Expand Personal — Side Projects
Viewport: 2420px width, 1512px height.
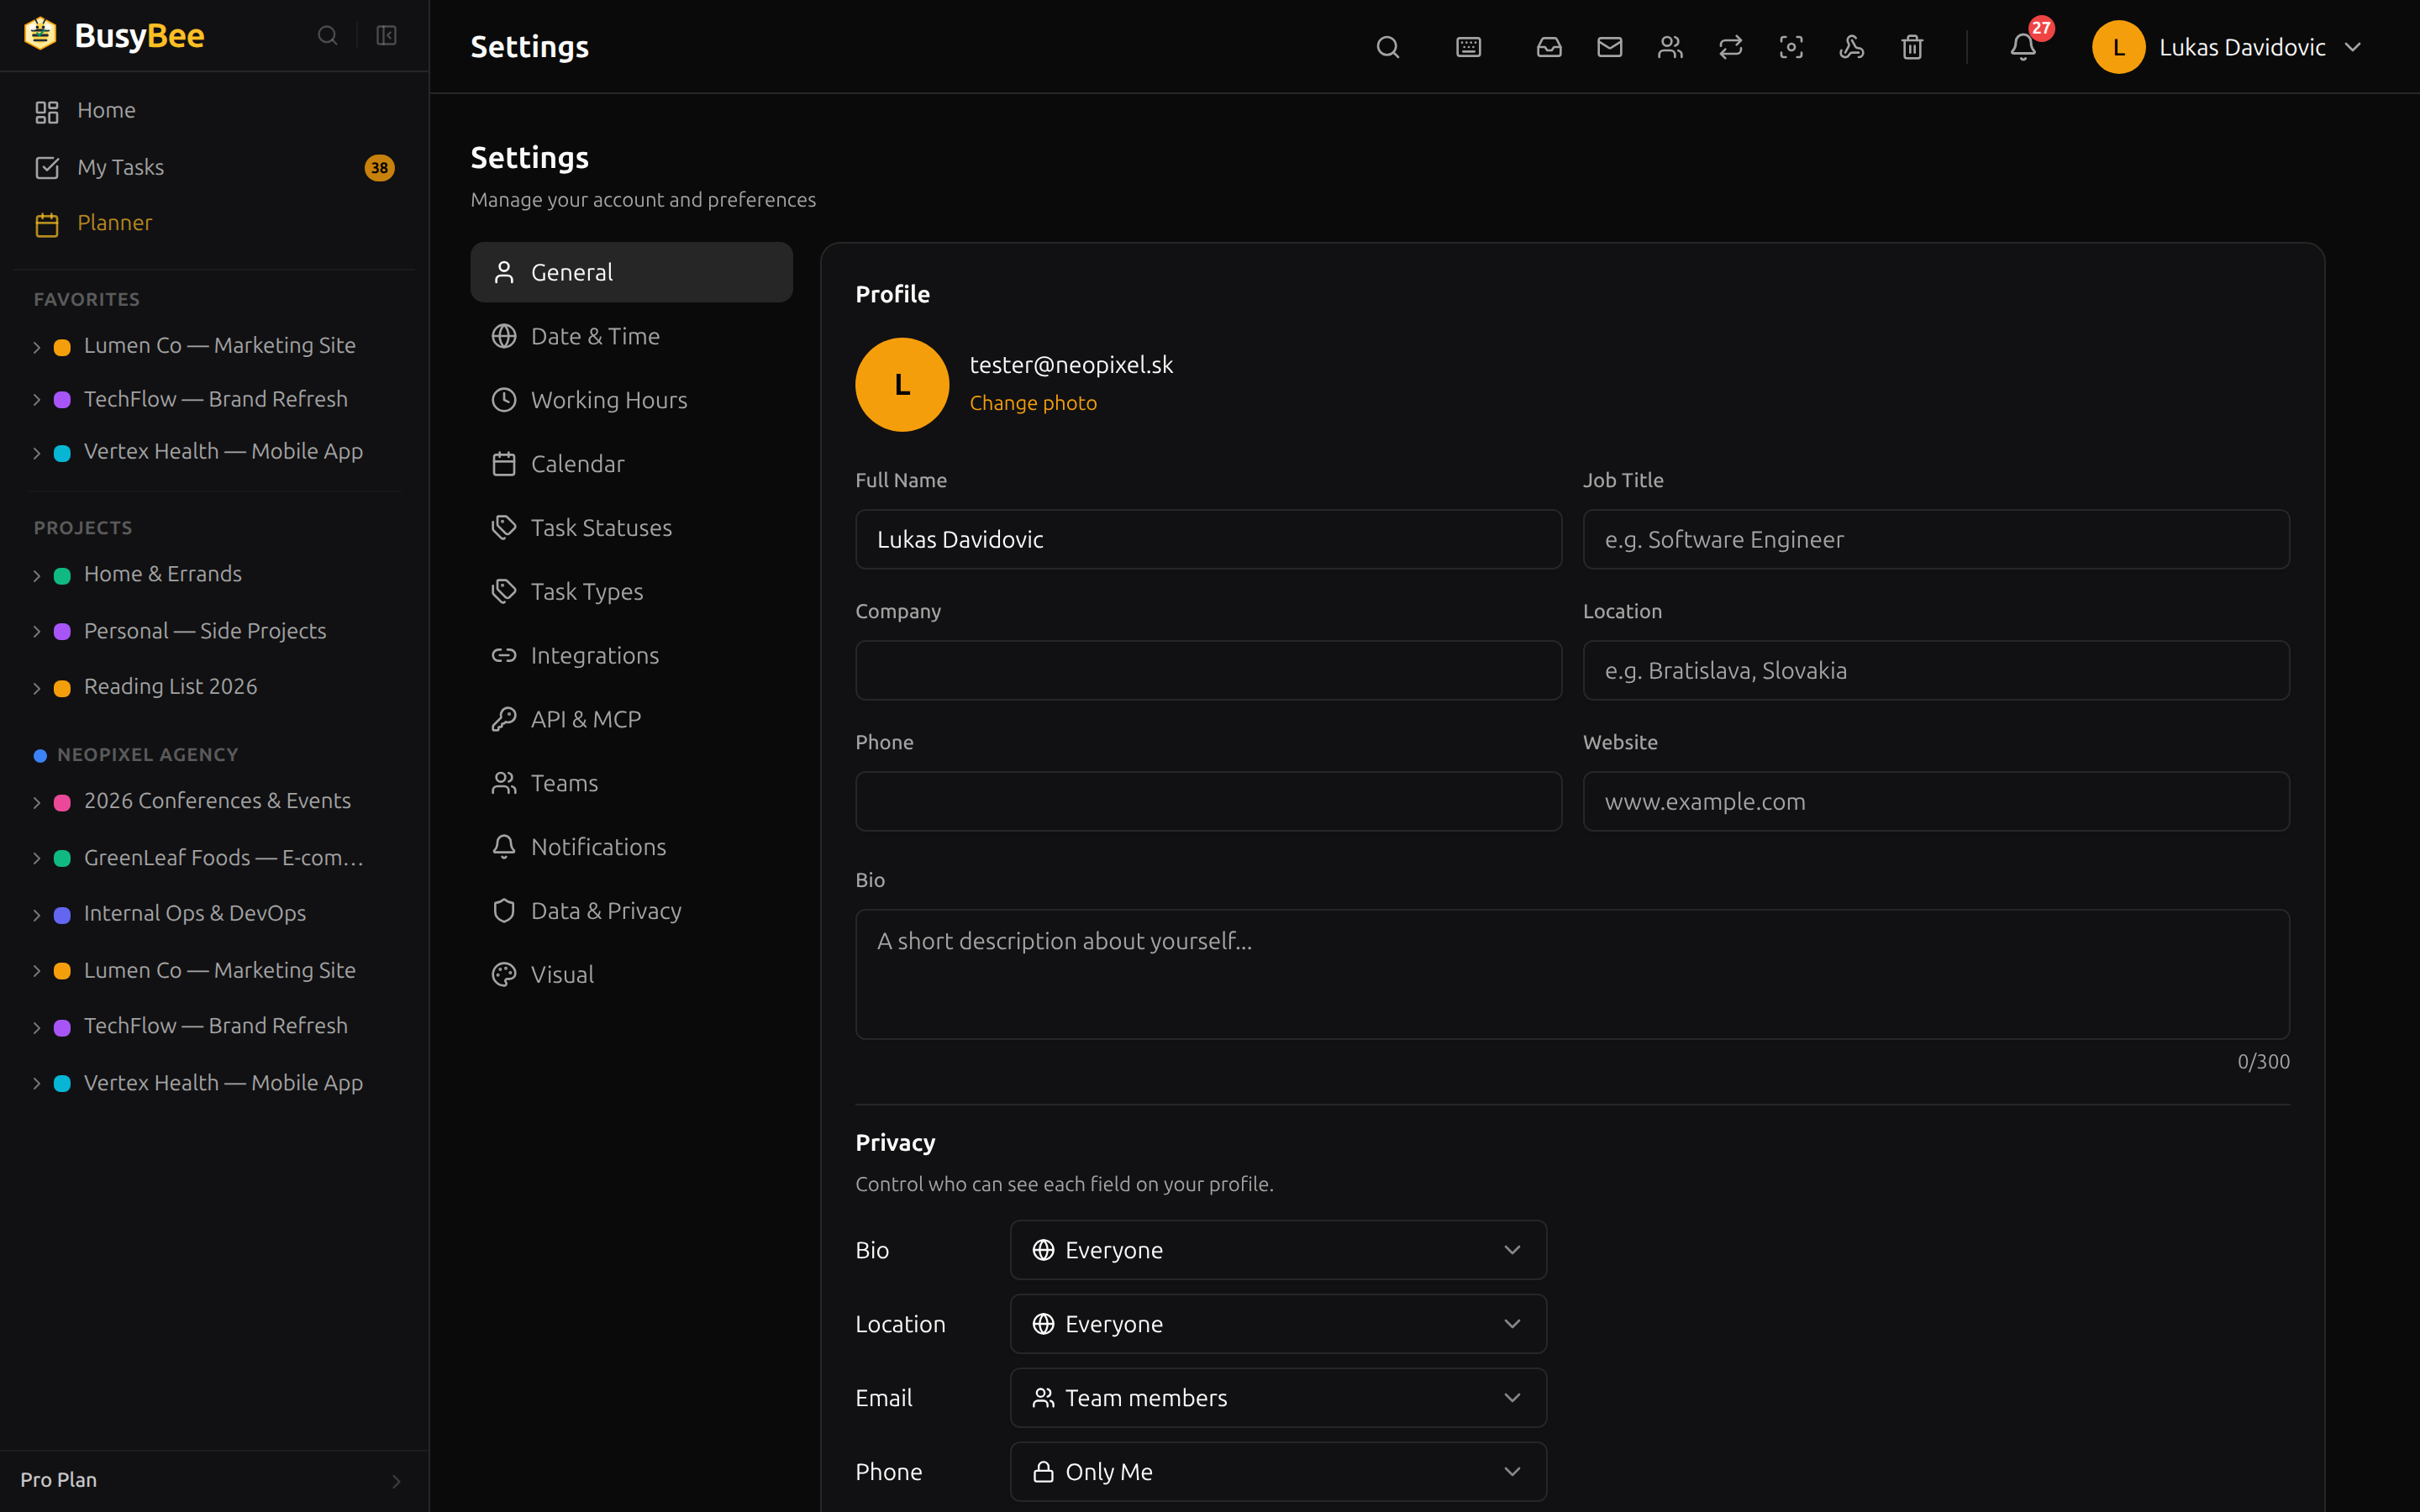pos(37,632)
